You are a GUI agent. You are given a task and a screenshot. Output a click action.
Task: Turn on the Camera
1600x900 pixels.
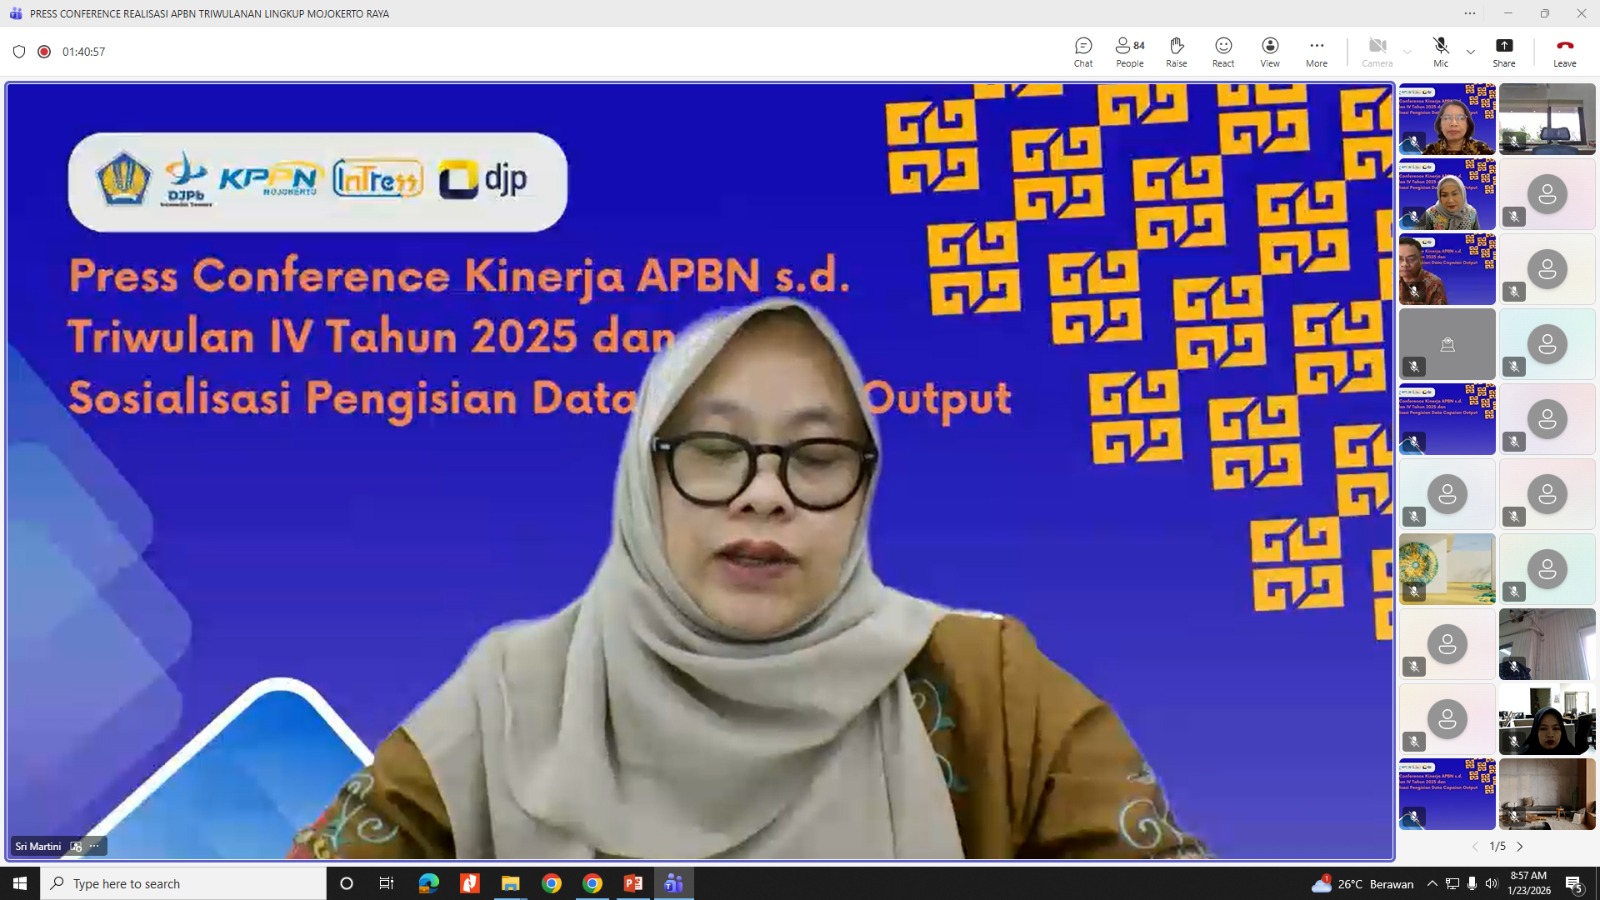coord(1377,52)
